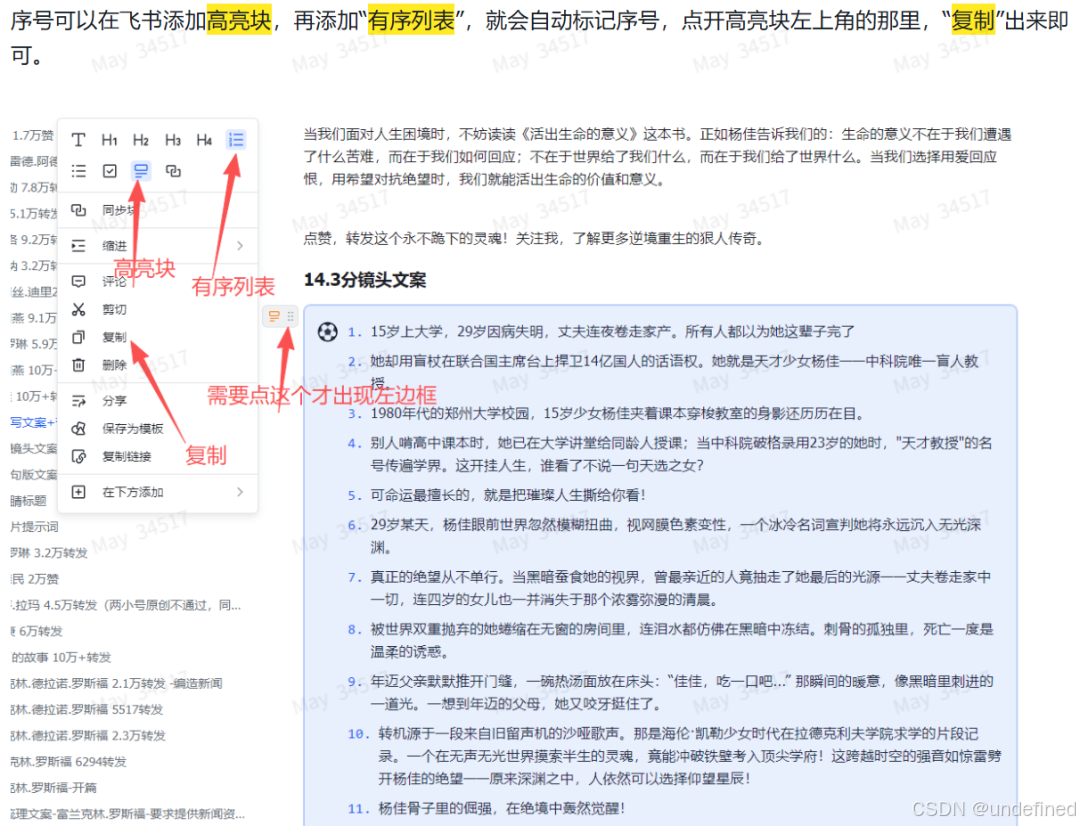Open the 缩进 indent submenu
The image size is (1080, 826).
tap(158, 246)
